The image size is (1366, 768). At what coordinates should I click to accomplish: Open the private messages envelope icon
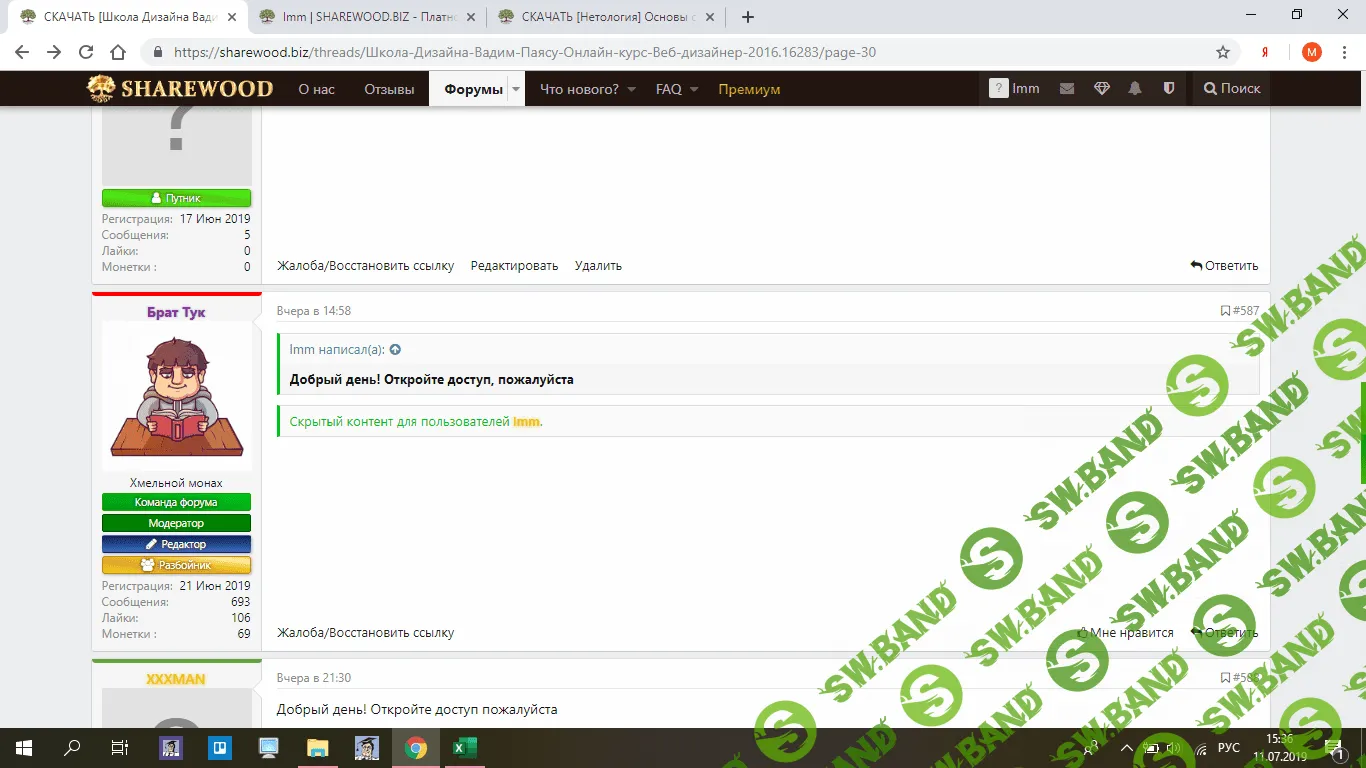1067,89
